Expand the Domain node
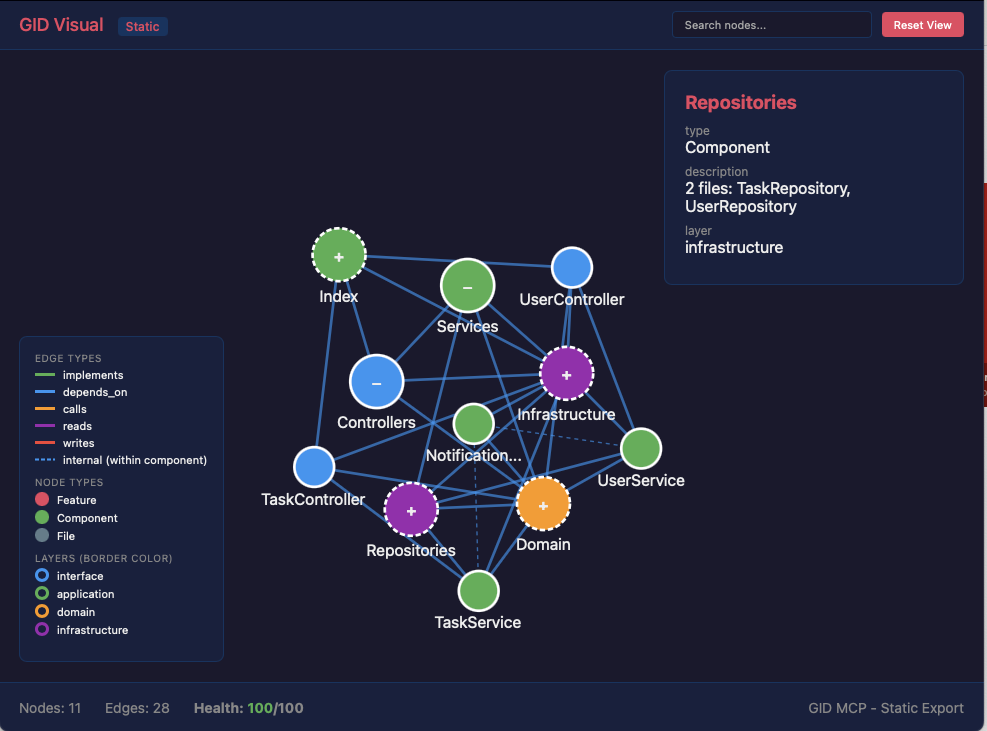The image size is (987, 731). point(543,504)
